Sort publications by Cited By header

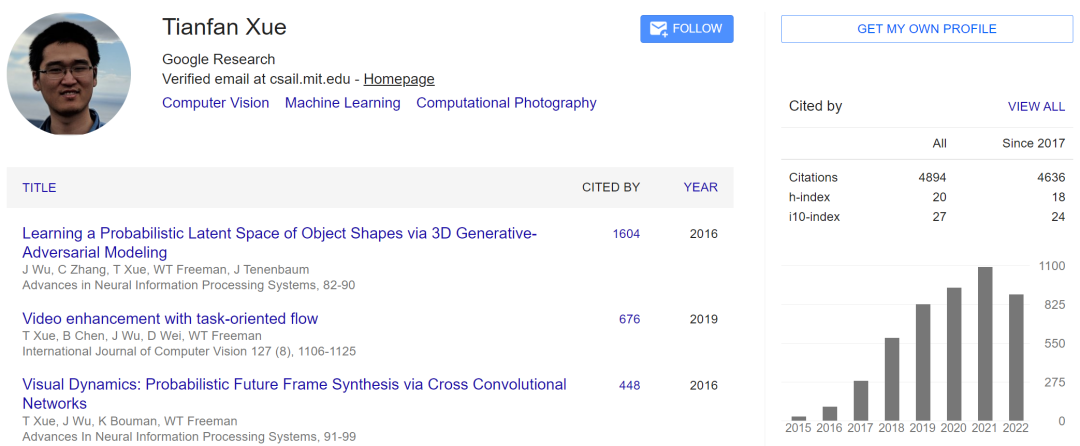point(611,187)
